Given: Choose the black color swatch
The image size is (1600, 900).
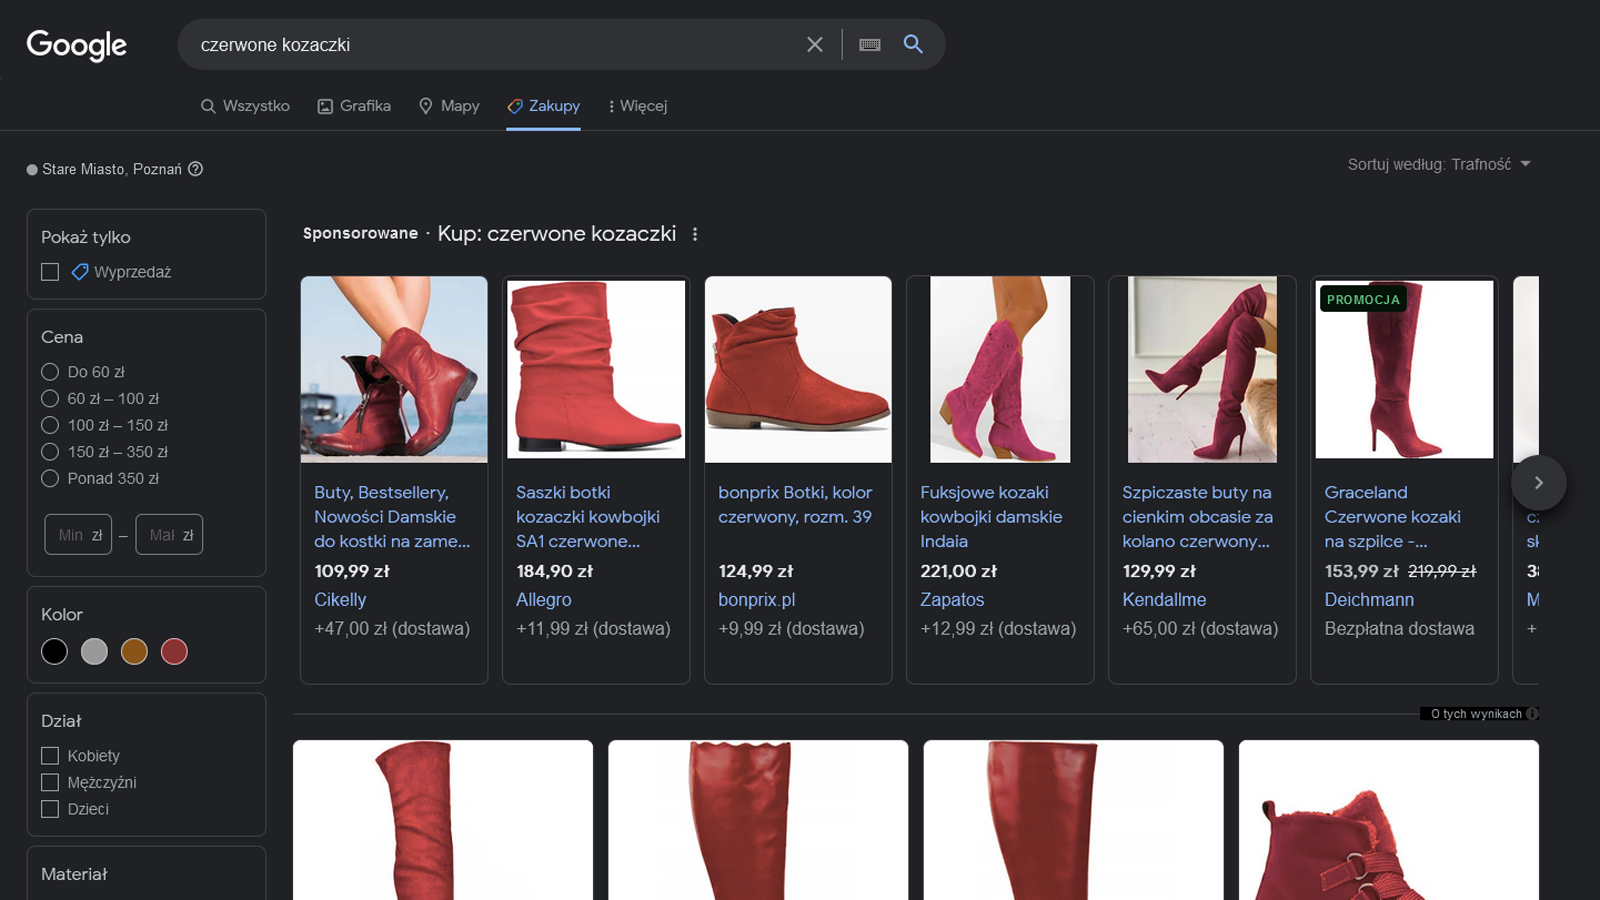Looking at the screenshot, I should click(x=54, y=652).
